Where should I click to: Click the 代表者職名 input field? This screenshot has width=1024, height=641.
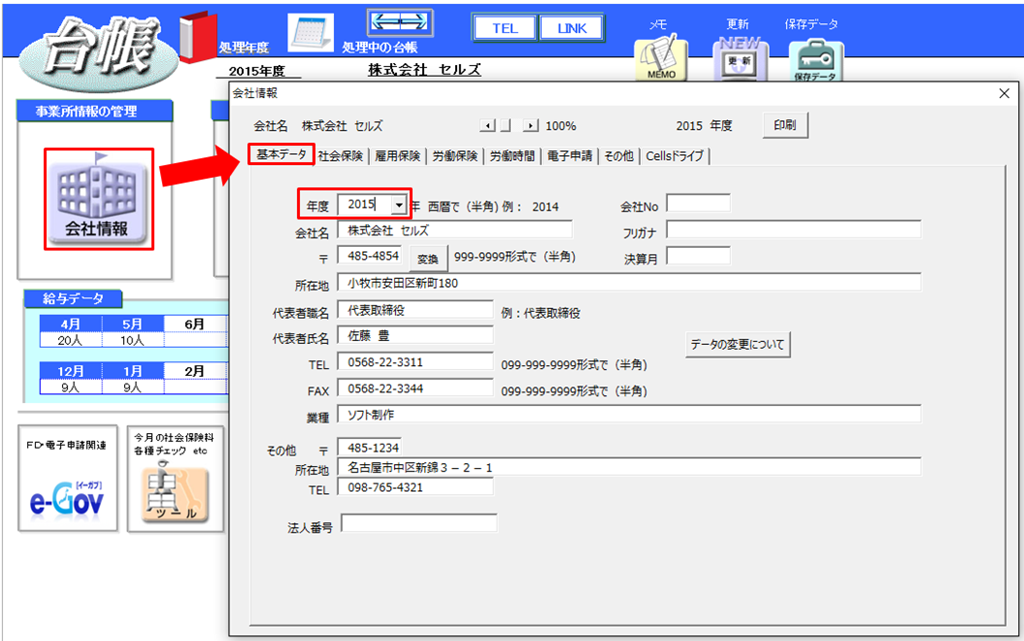415,309
